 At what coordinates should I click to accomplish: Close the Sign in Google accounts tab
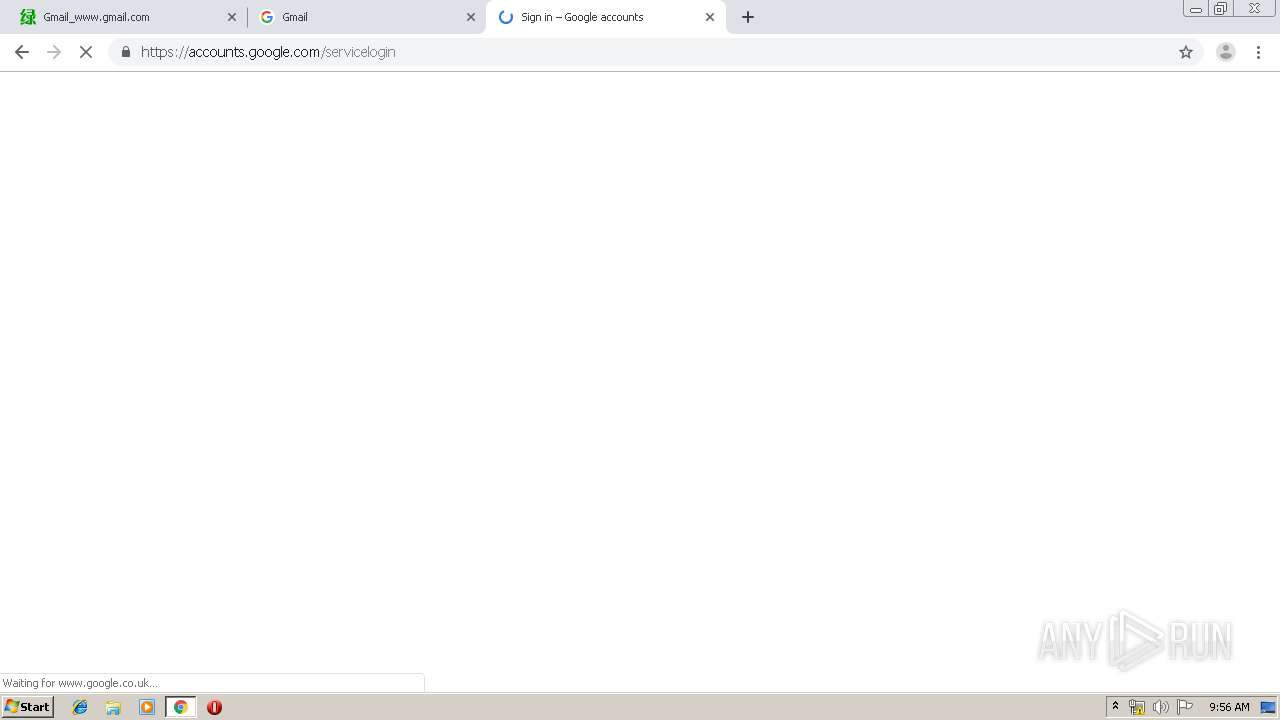[x=710, y=17]
